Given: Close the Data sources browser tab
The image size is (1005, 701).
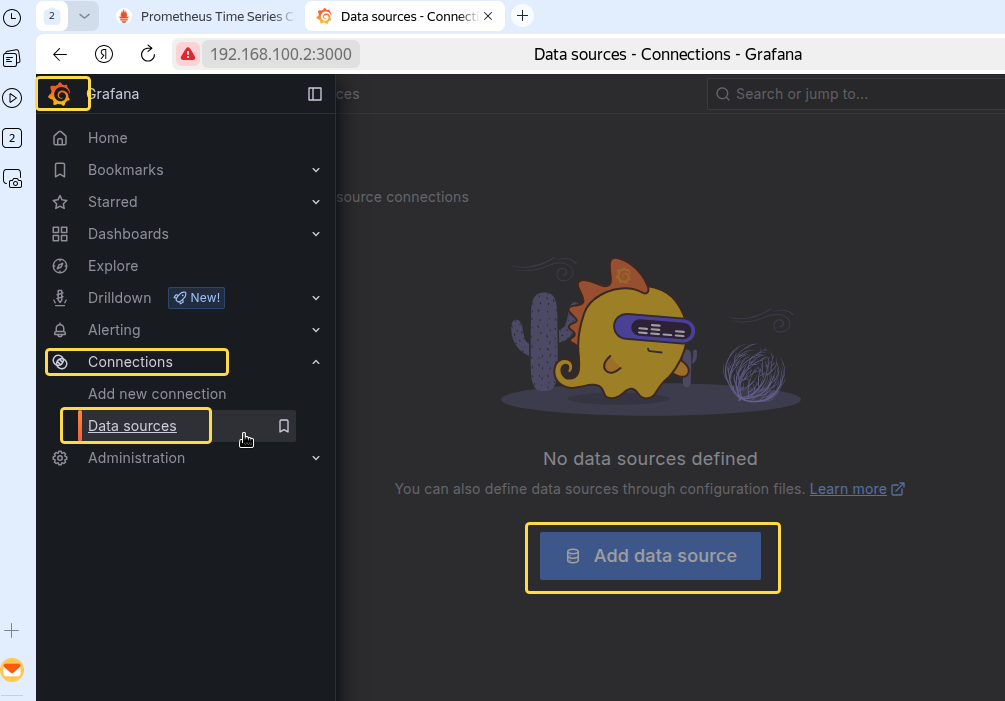Looking at the screenshot, I should (488, 17).
